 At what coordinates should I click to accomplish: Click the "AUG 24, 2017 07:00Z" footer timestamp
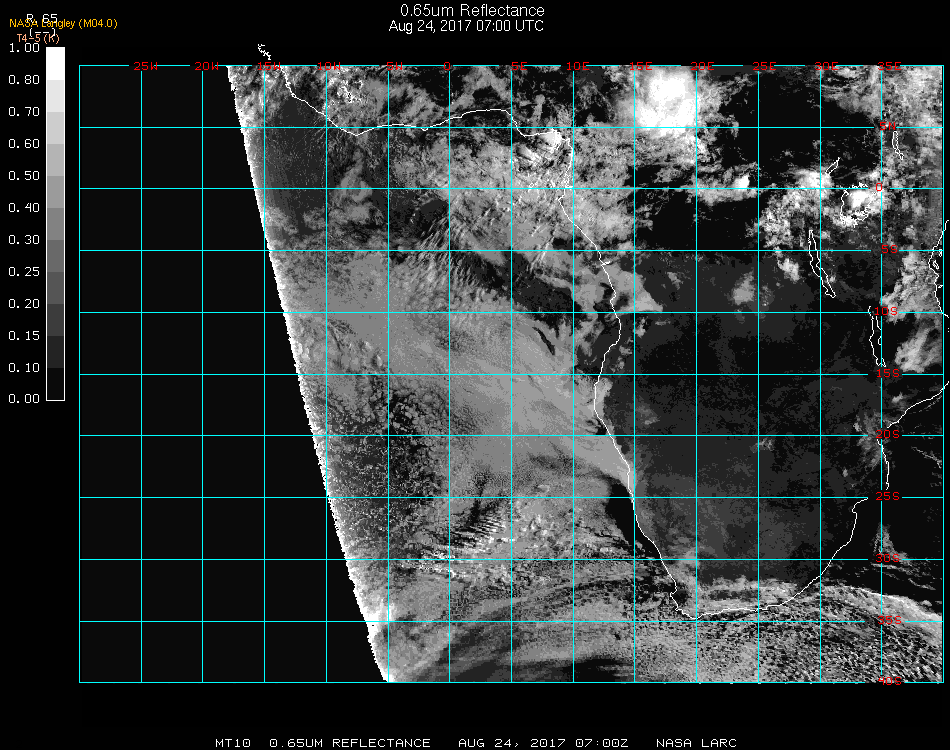click(543, 743)
